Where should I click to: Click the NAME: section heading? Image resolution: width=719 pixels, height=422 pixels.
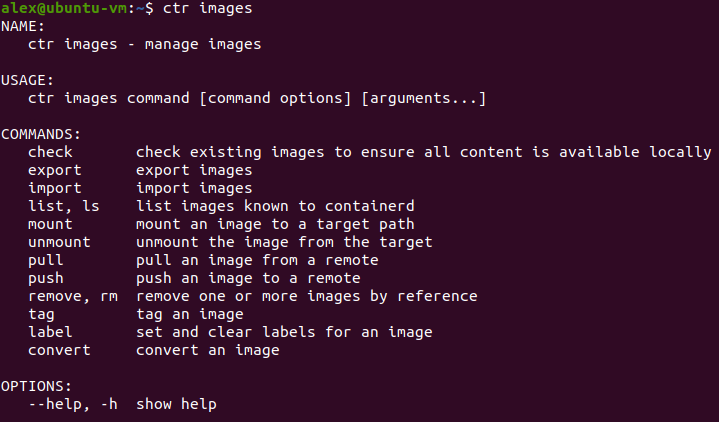pyautogui.click(x=23, y=26)
